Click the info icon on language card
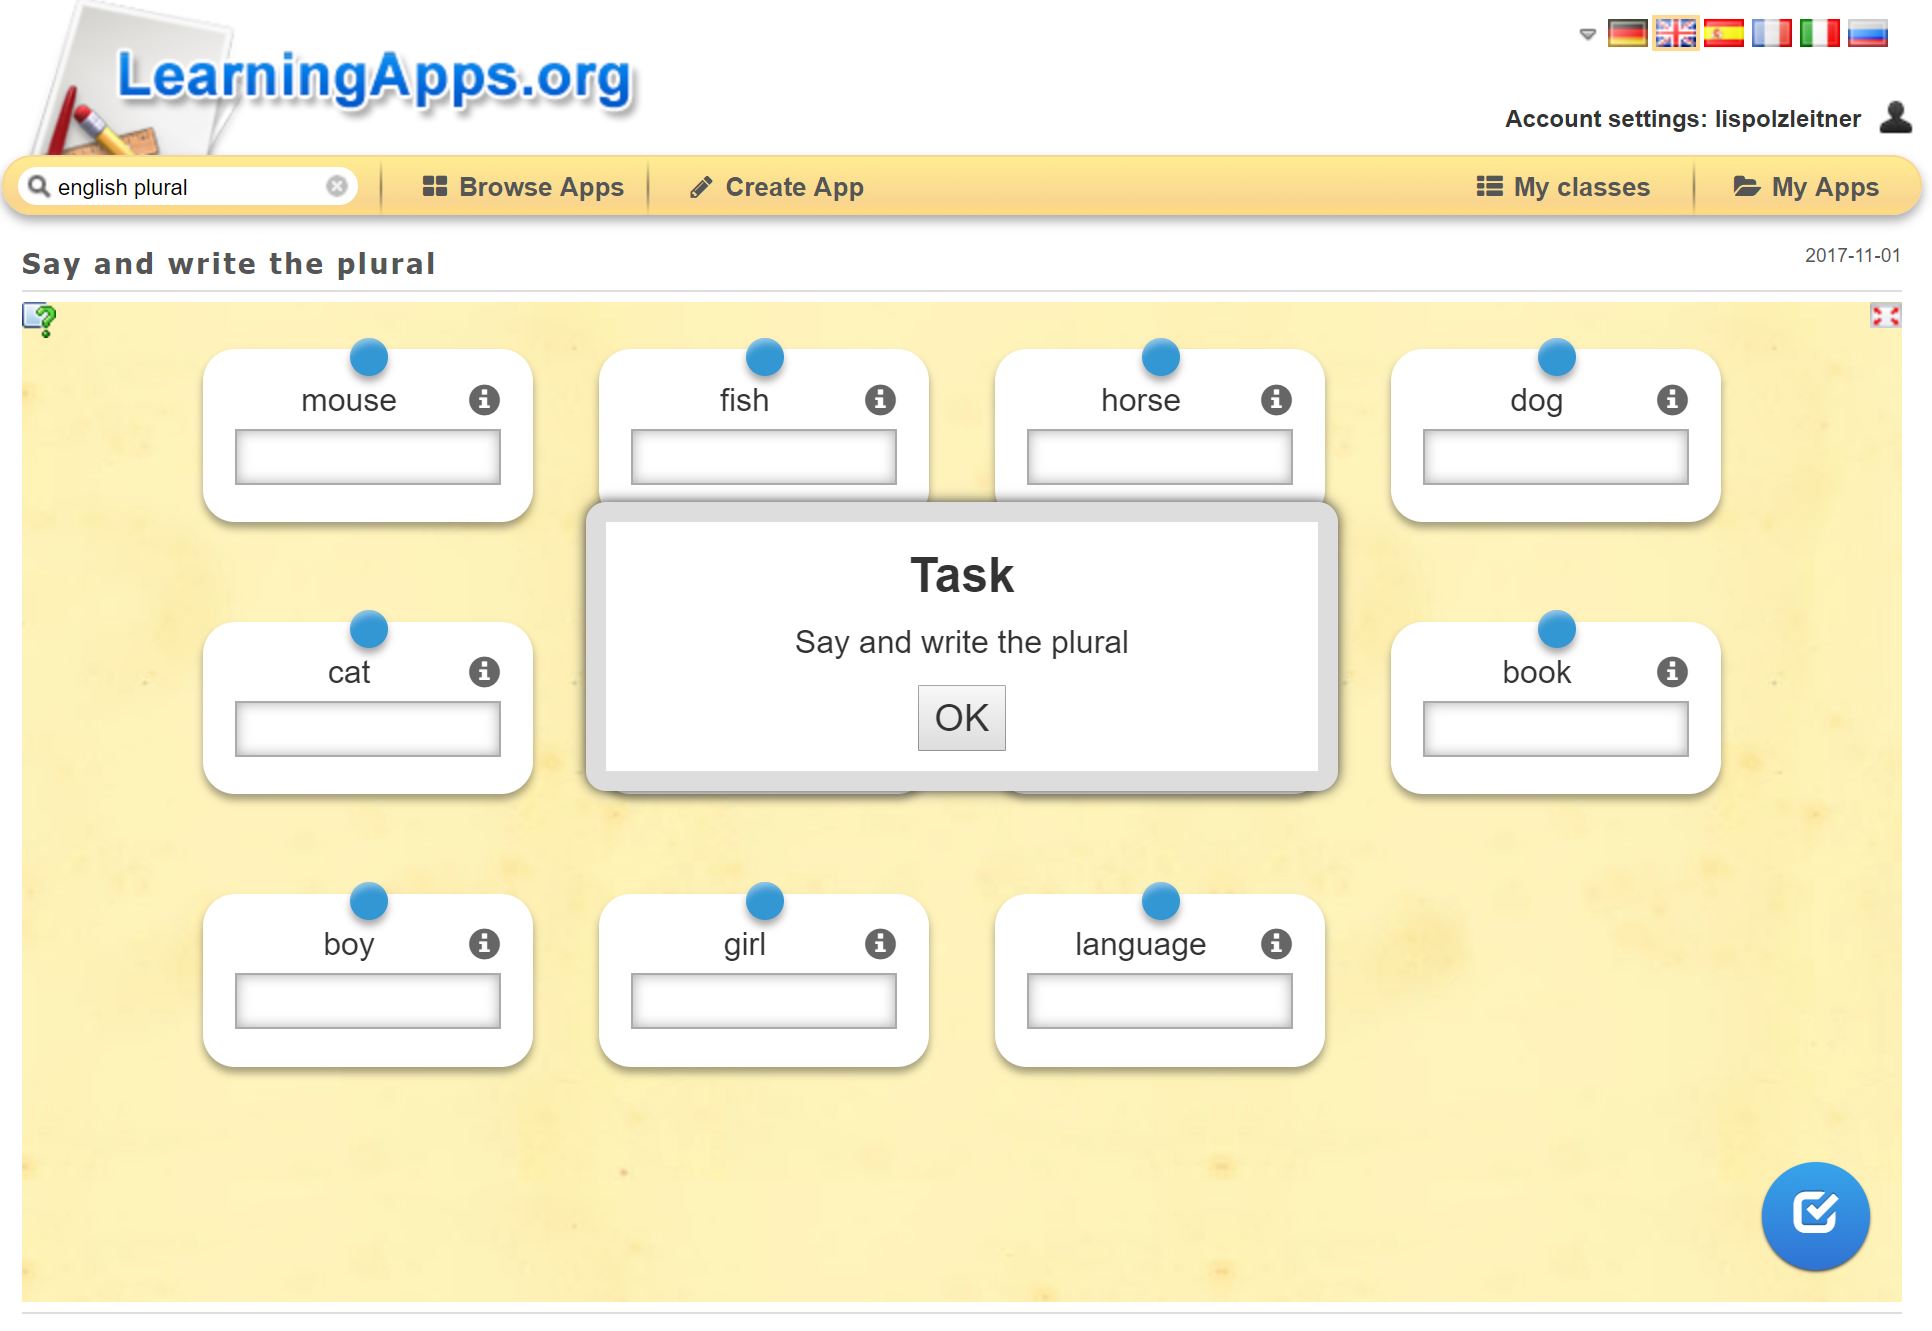This screenshot has width=1932, height=1331. [x=1276, y=944]
